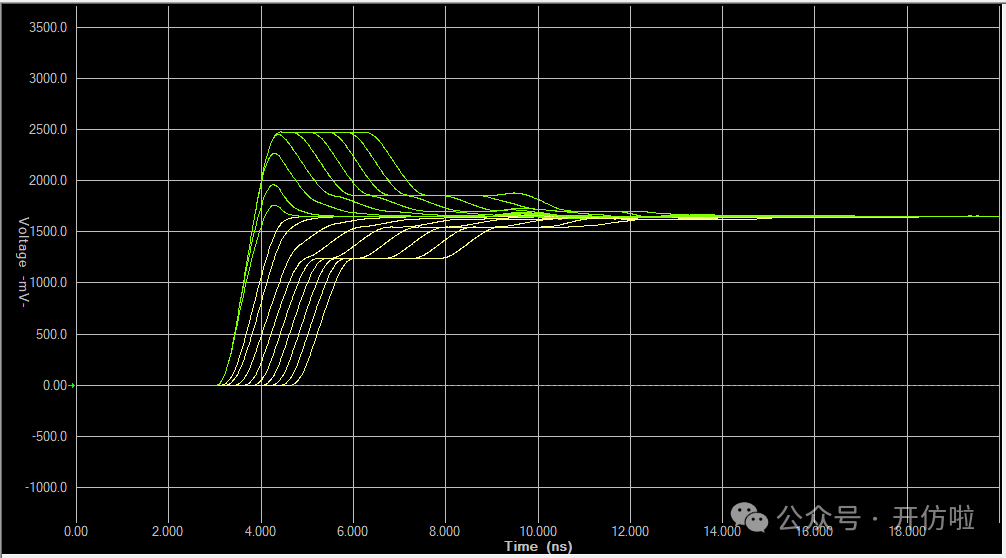The height and width of the screenshot is (558, 1006).
Task: Click the 18.000 time axis tick label
Action: 906,532
